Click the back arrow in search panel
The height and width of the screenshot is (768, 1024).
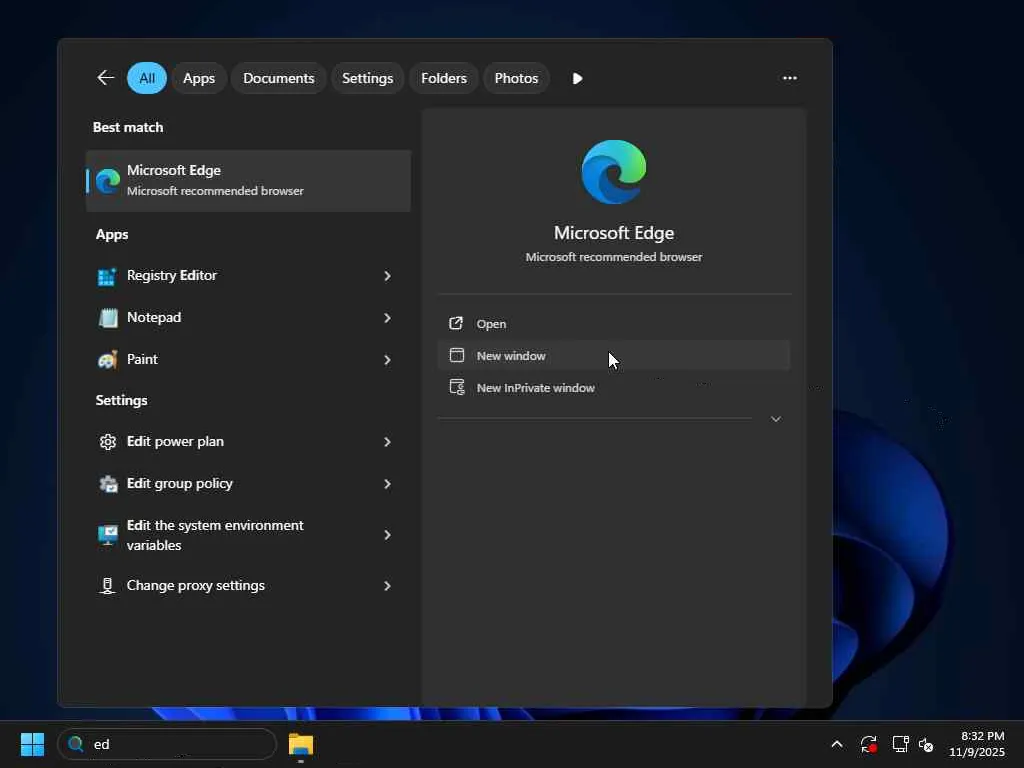[106, 78]
